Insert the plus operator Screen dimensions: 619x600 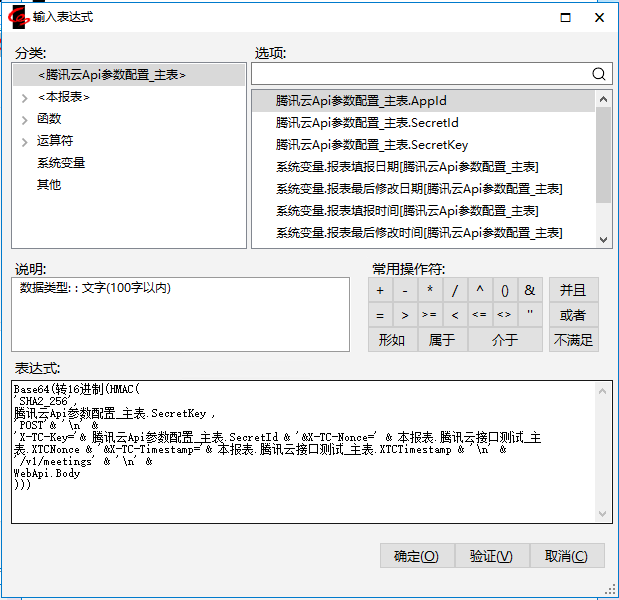tap(380, 290)
